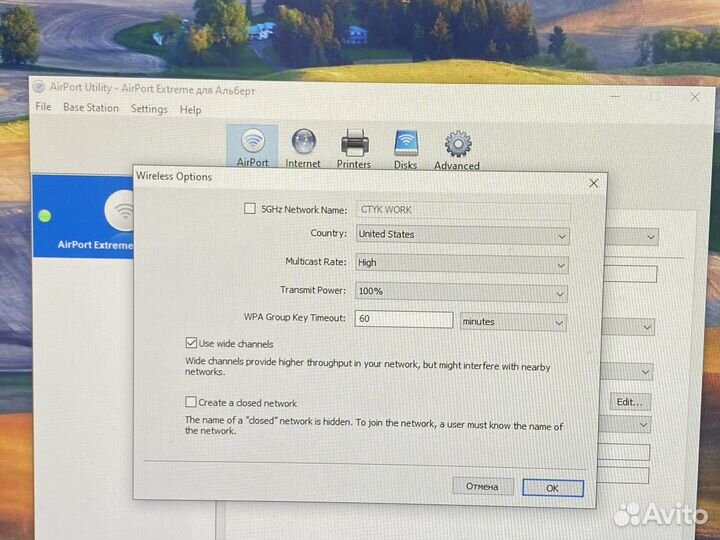Open the Disks toolbar icon

pos(406,150)
